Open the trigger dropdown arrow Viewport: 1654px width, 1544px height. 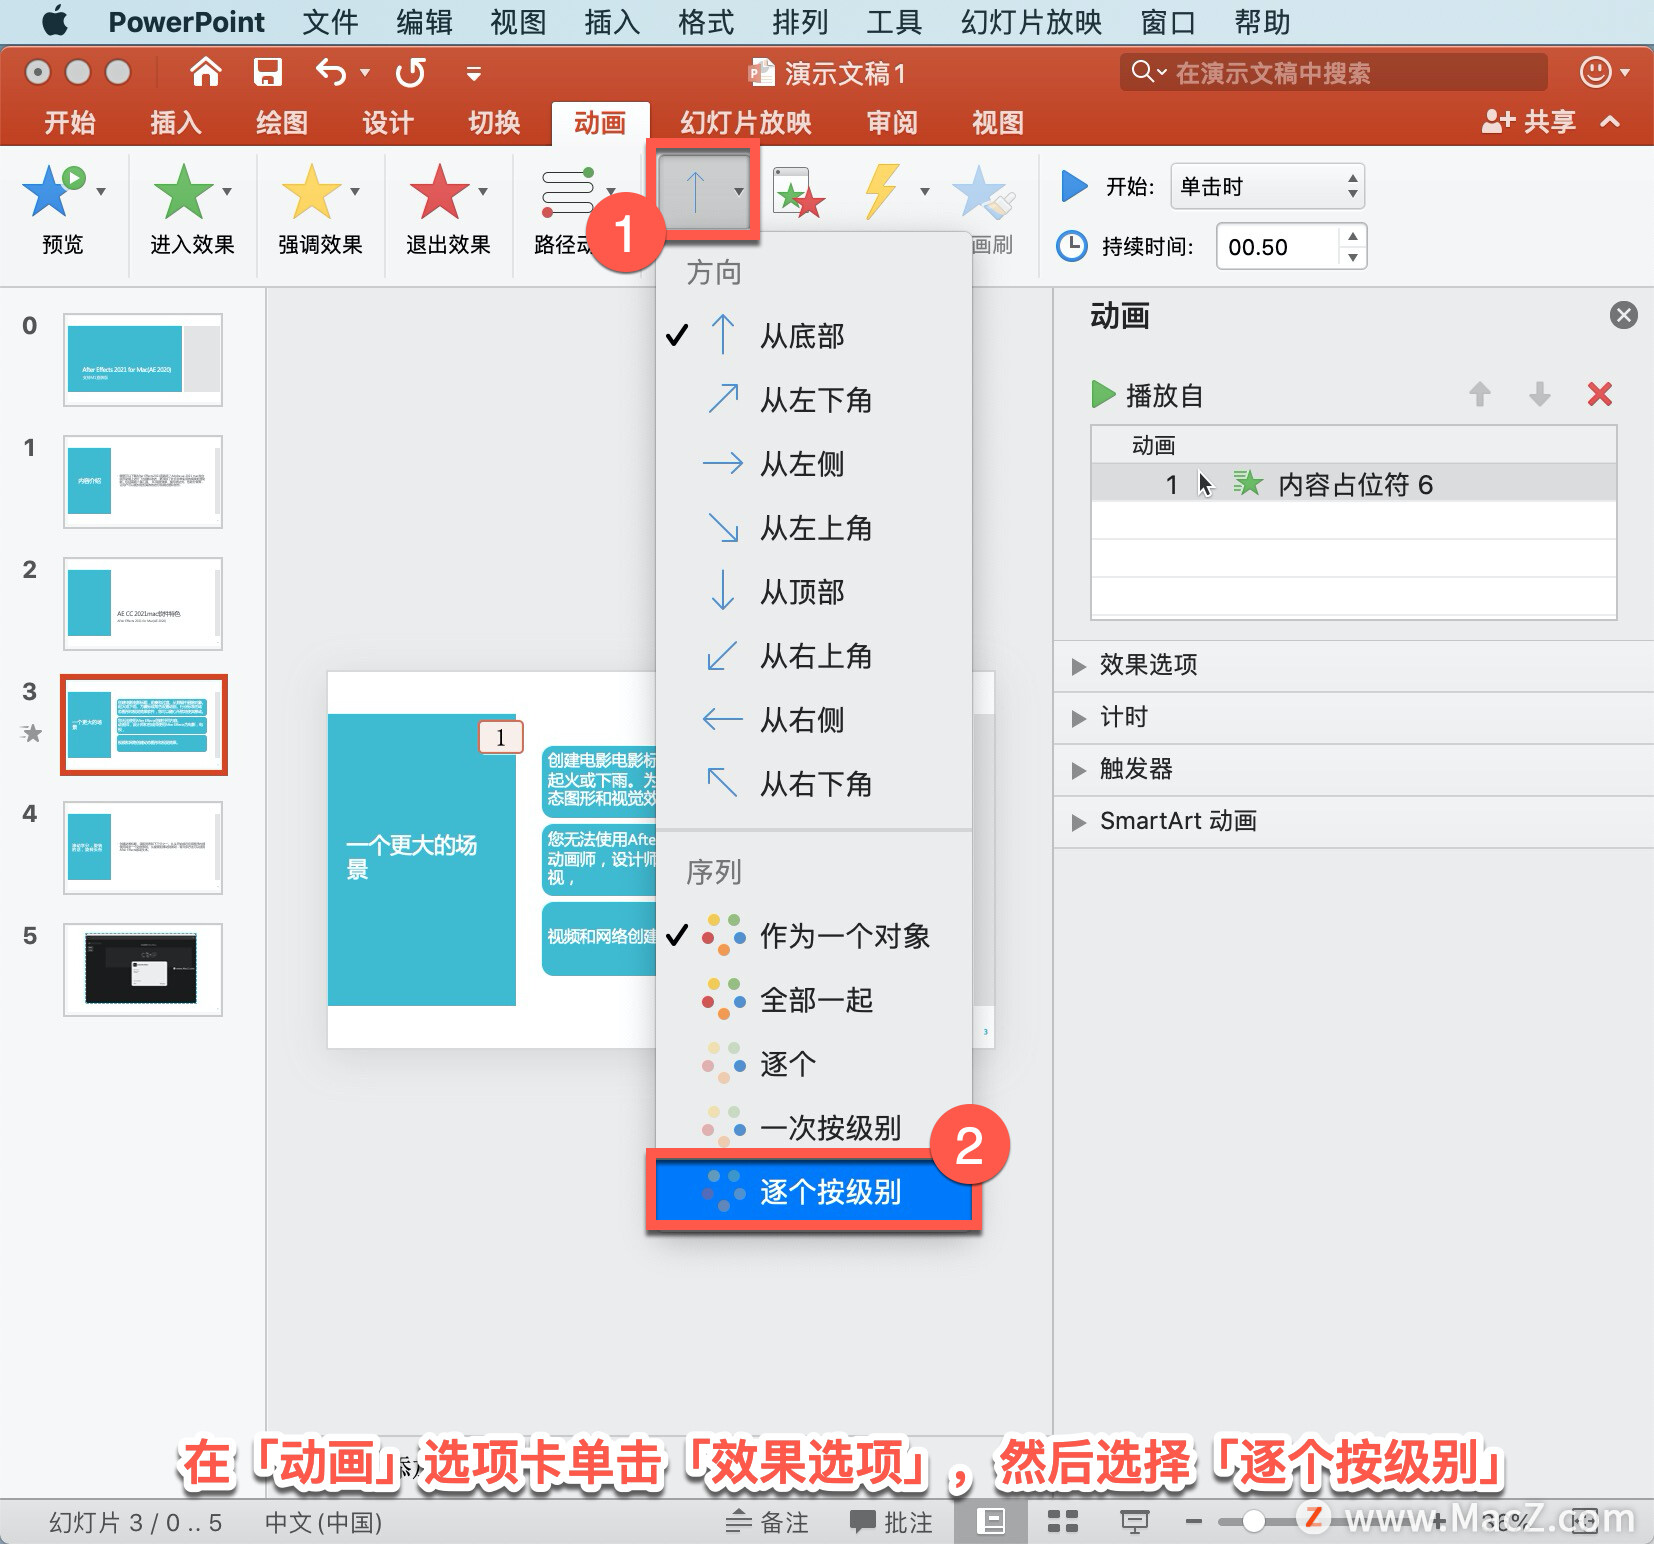pos(924,191)
